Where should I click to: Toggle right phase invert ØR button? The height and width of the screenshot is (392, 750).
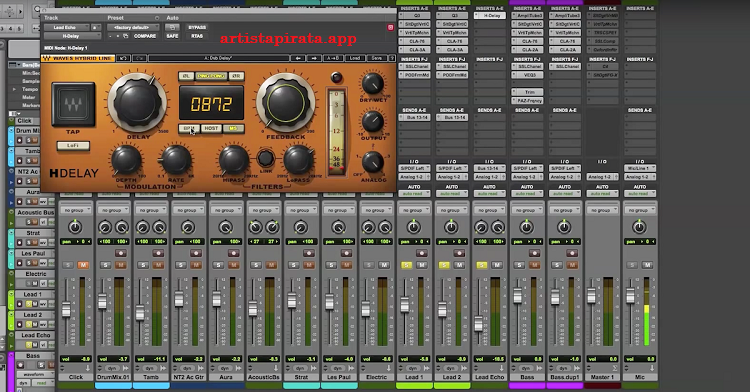(x=236, y=76)
